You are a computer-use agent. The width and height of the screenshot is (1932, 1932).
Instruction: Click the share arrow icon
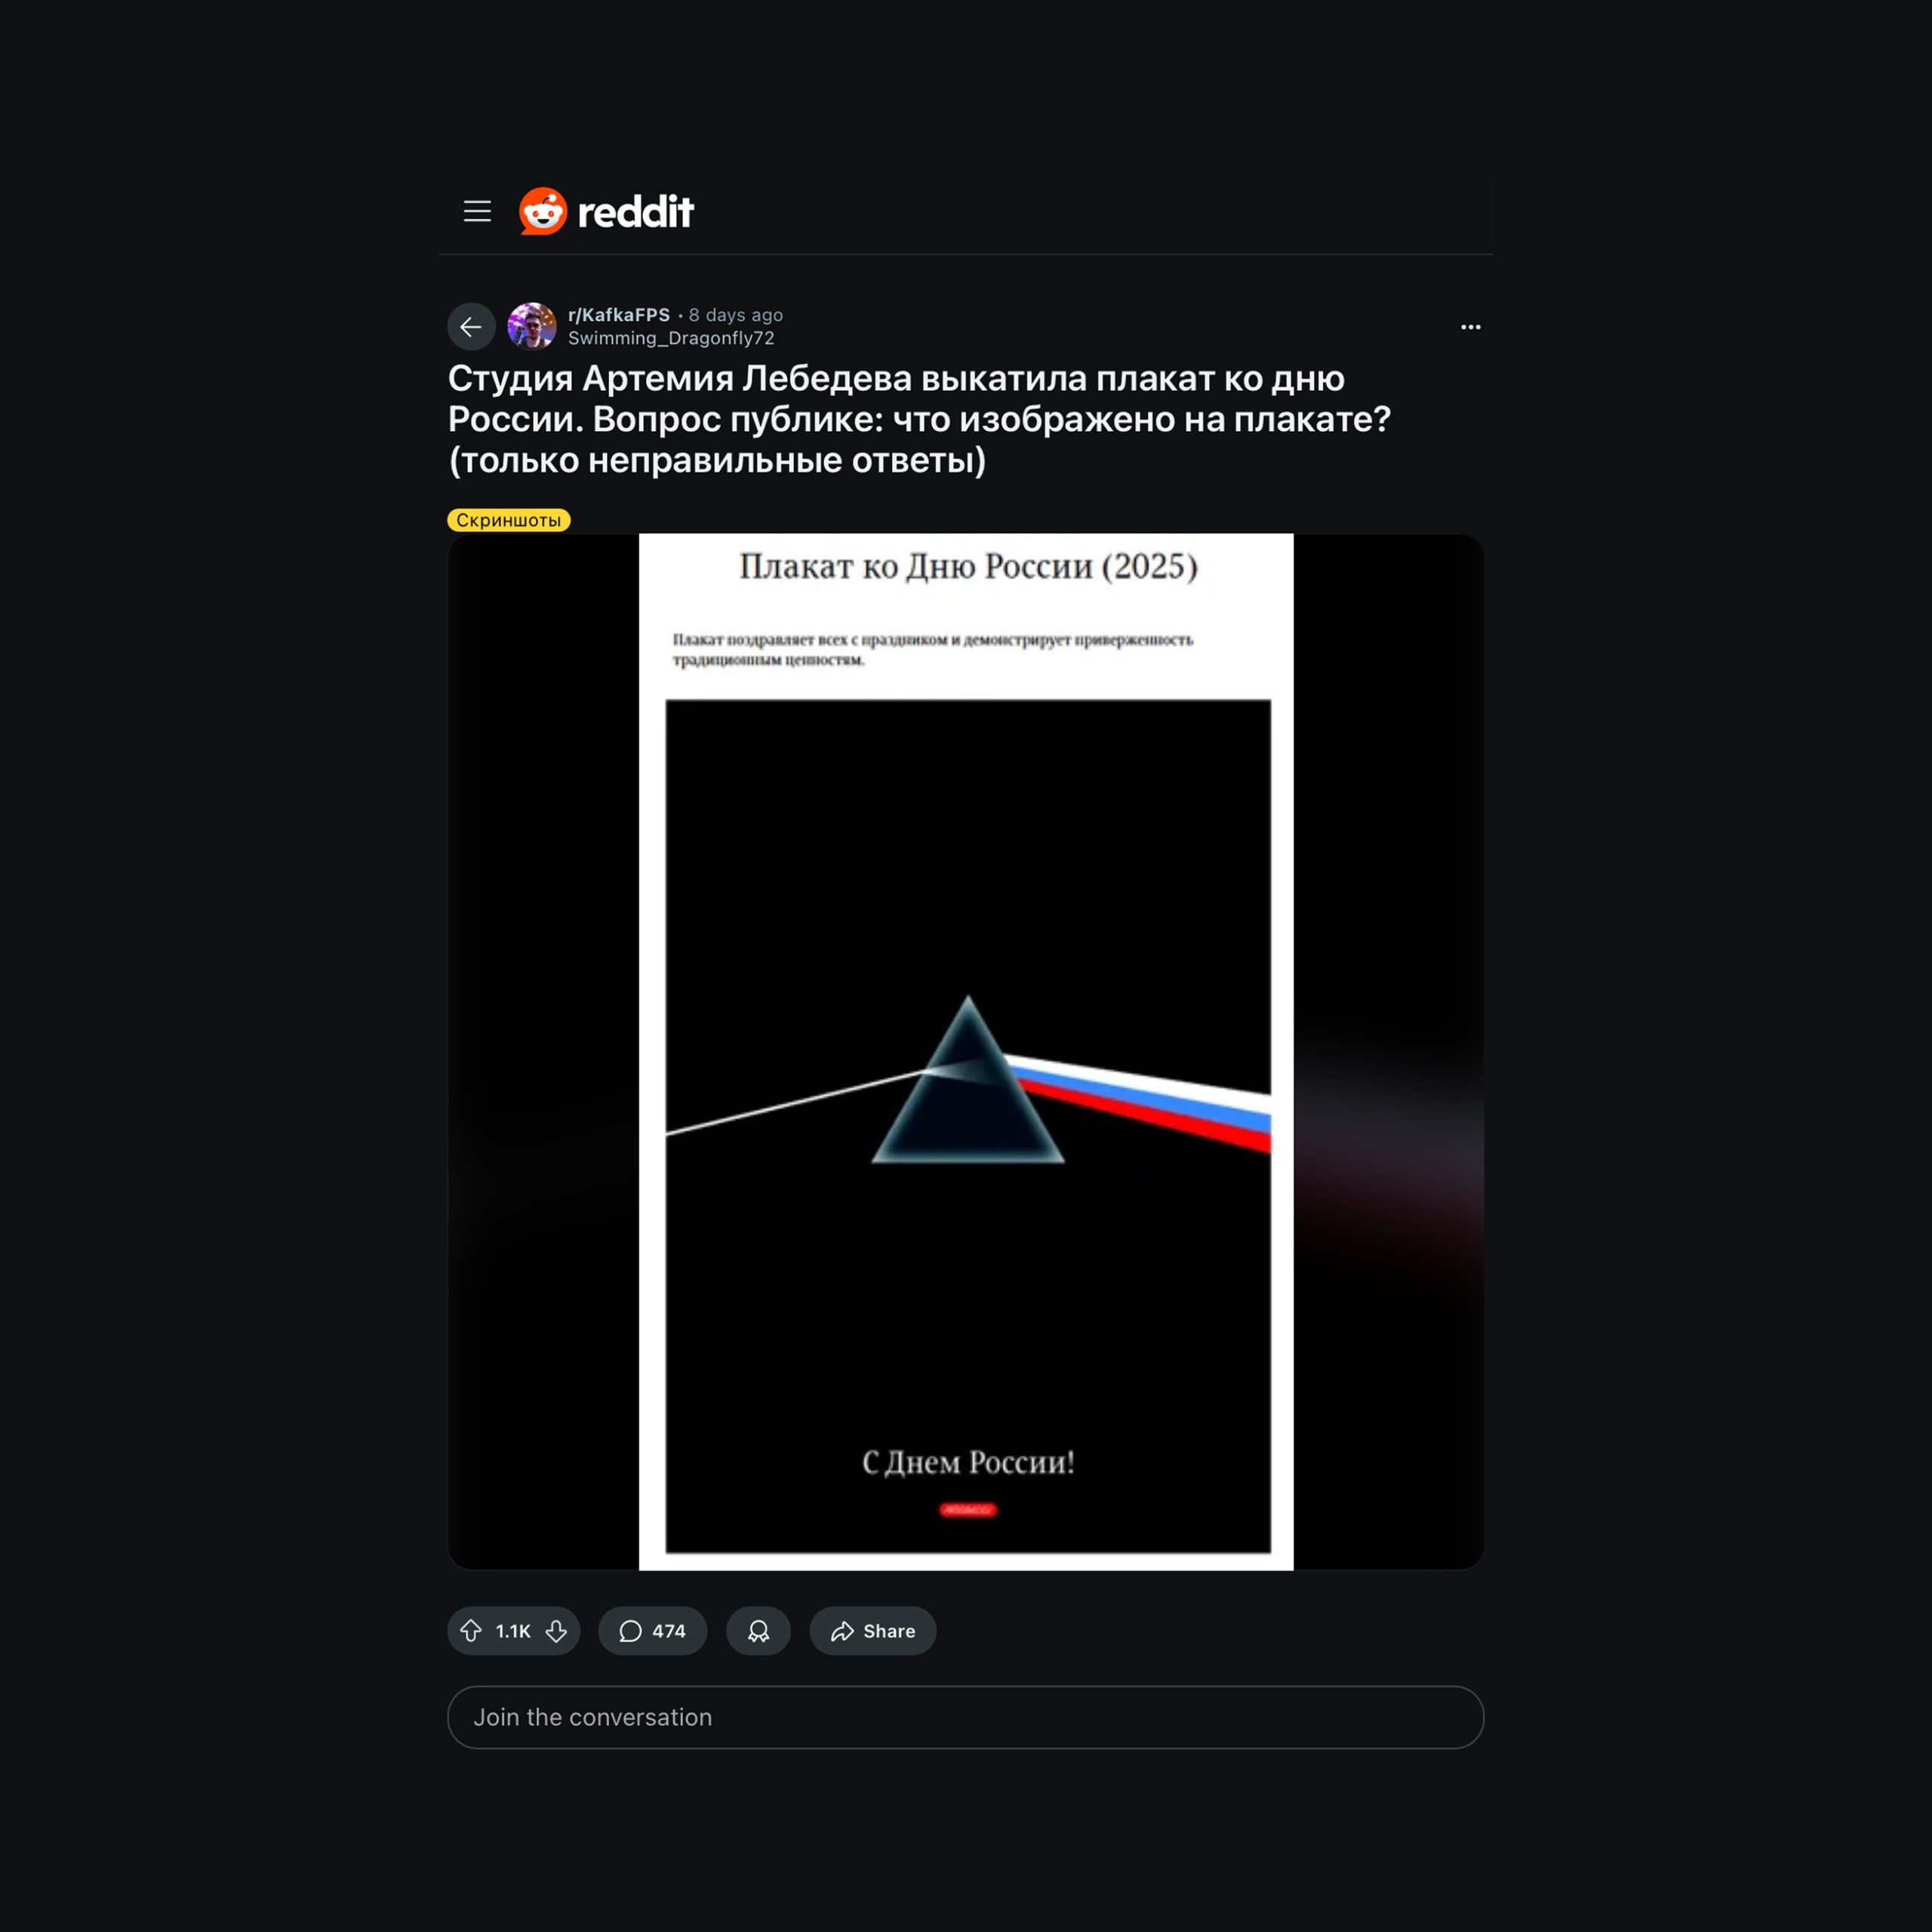842,1631
